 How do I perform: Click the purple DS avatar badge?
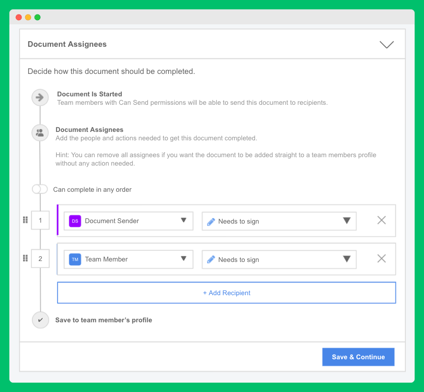(75, 221)
